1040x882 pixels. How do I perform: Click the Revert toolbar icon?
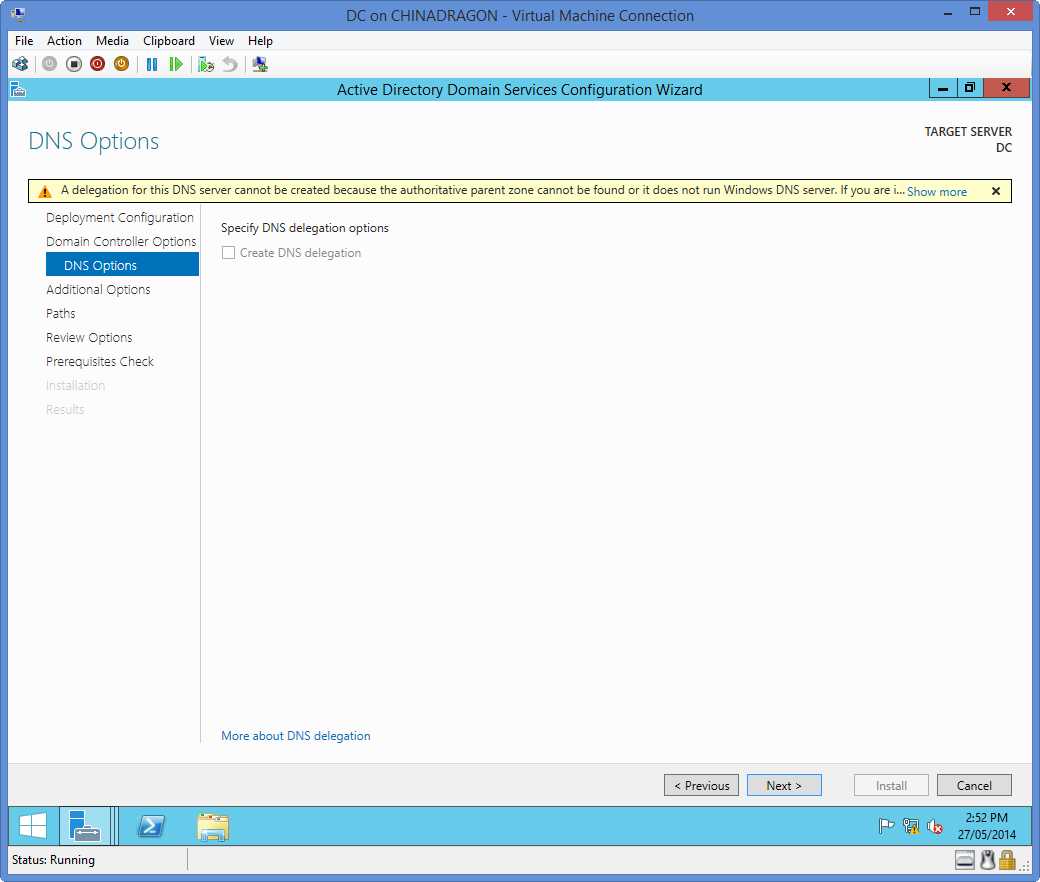point(229,64)
